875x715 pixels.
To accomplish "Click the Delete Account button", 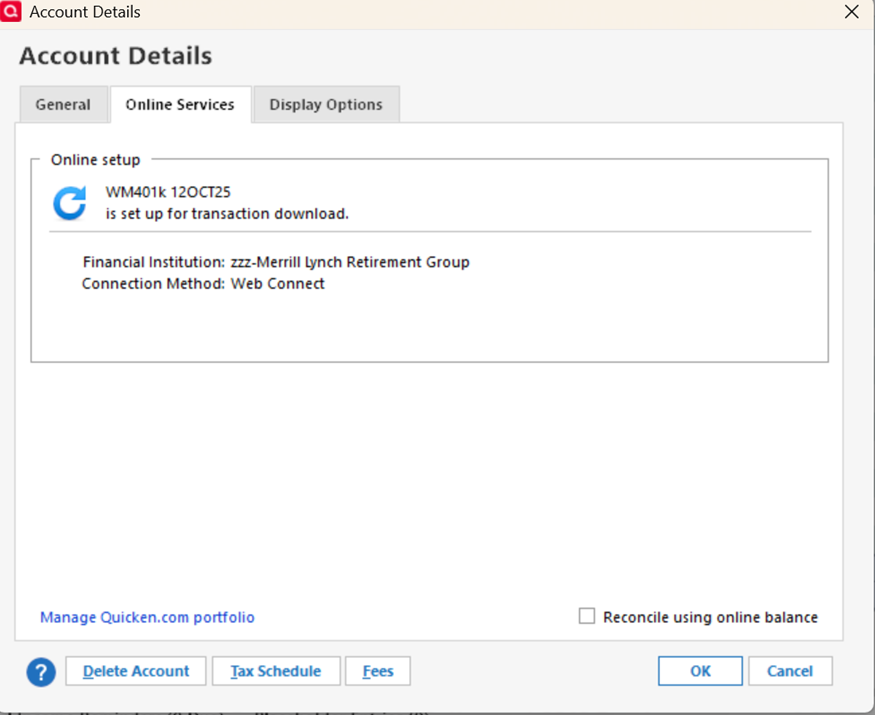I will tap(136, 671).
